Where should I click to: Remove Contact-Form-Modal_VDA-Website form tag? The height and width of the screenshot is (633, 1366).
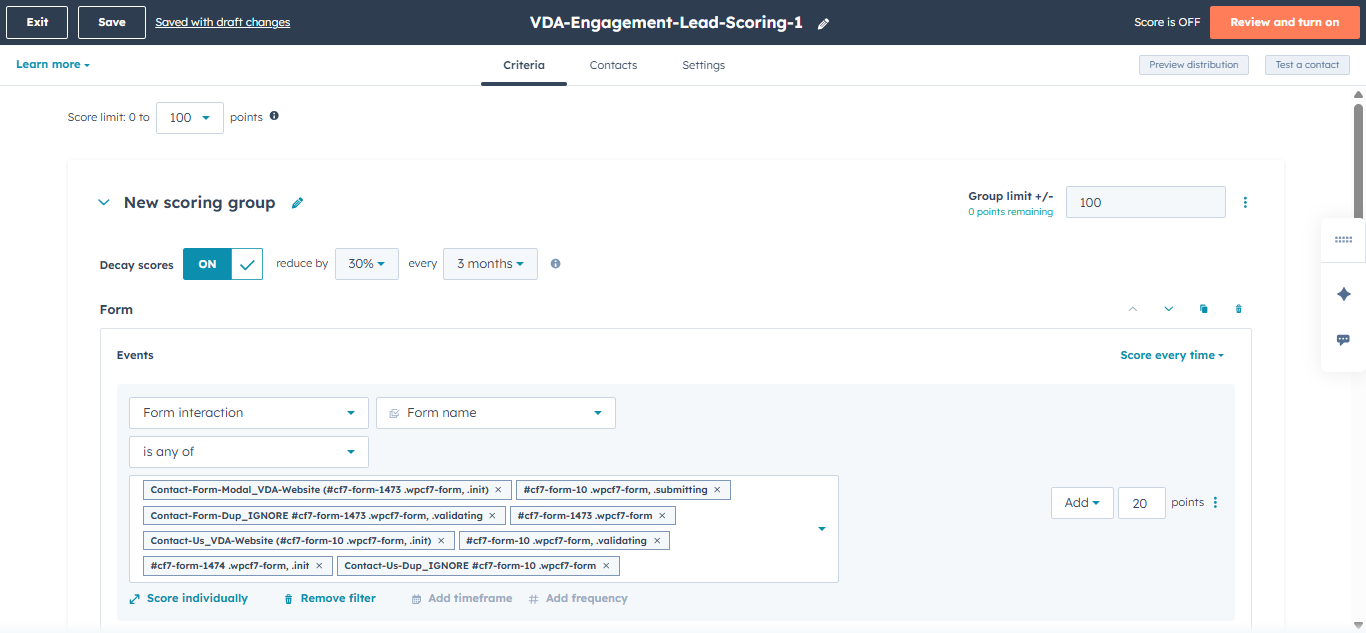(499, 490)
